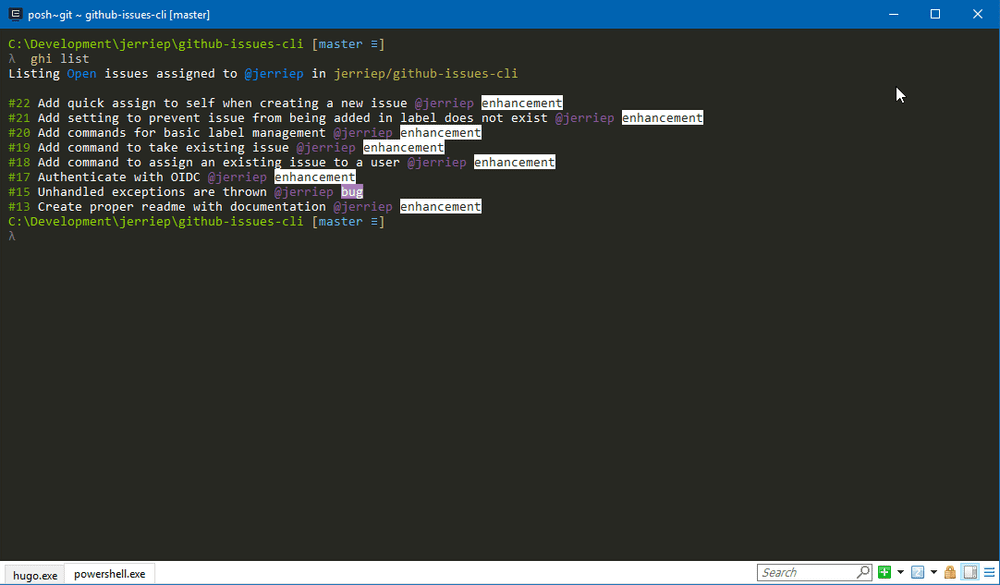
Task: Click issue number #17
Action: pyautogui.click(x=19, y=177)
